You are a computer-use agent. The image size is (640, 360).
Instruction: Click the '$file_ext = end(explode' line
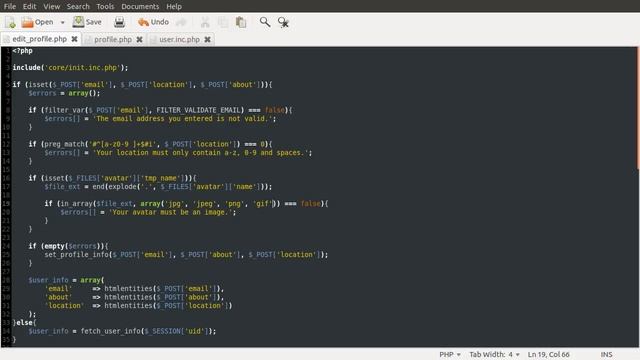[158, 187]
